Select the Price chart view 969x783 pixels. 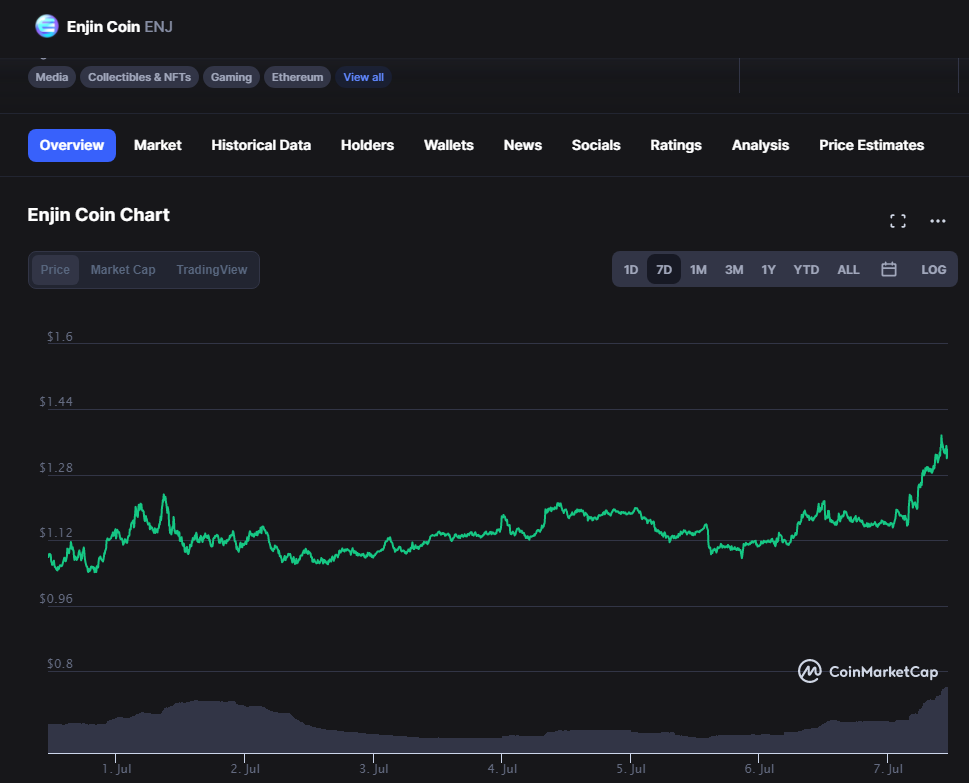(55, 270)
